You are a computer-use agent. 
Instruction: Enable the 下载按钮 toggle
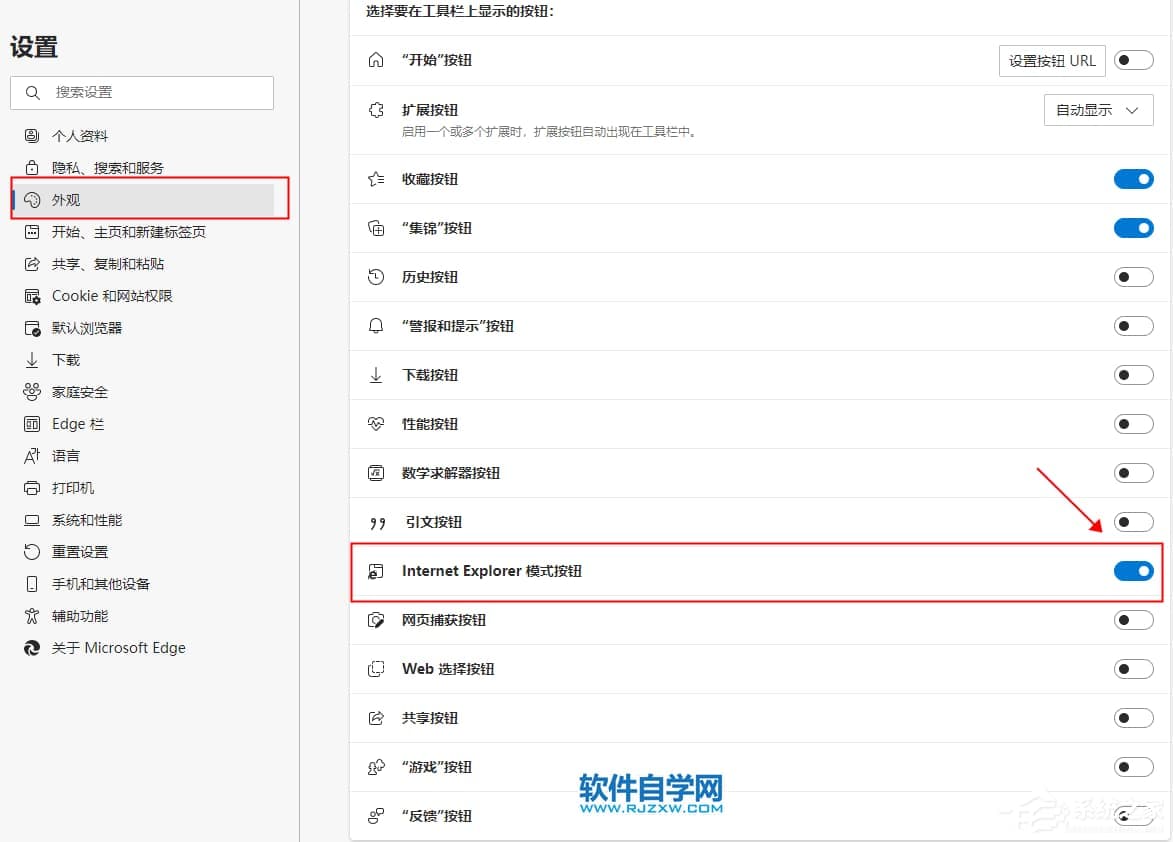coord(1133,375)
